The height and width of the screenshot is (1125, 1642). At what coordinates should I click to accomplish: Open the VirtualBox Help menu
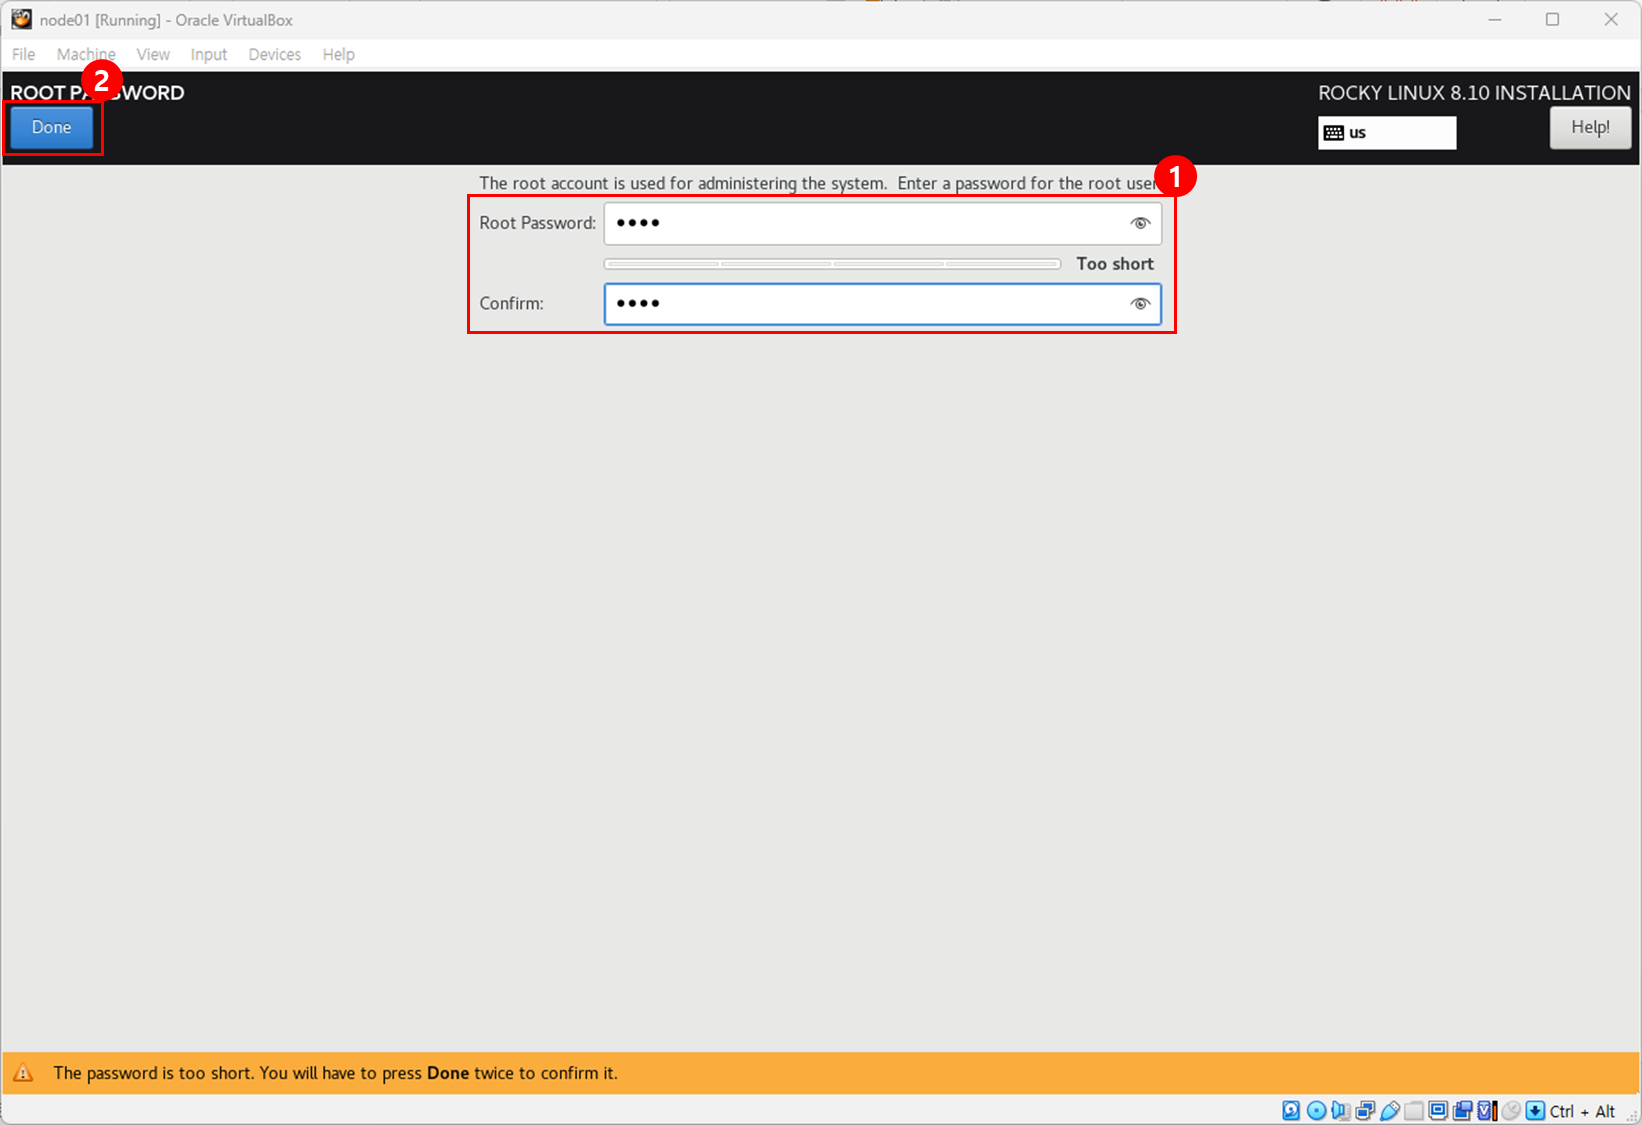coord(338,54)
